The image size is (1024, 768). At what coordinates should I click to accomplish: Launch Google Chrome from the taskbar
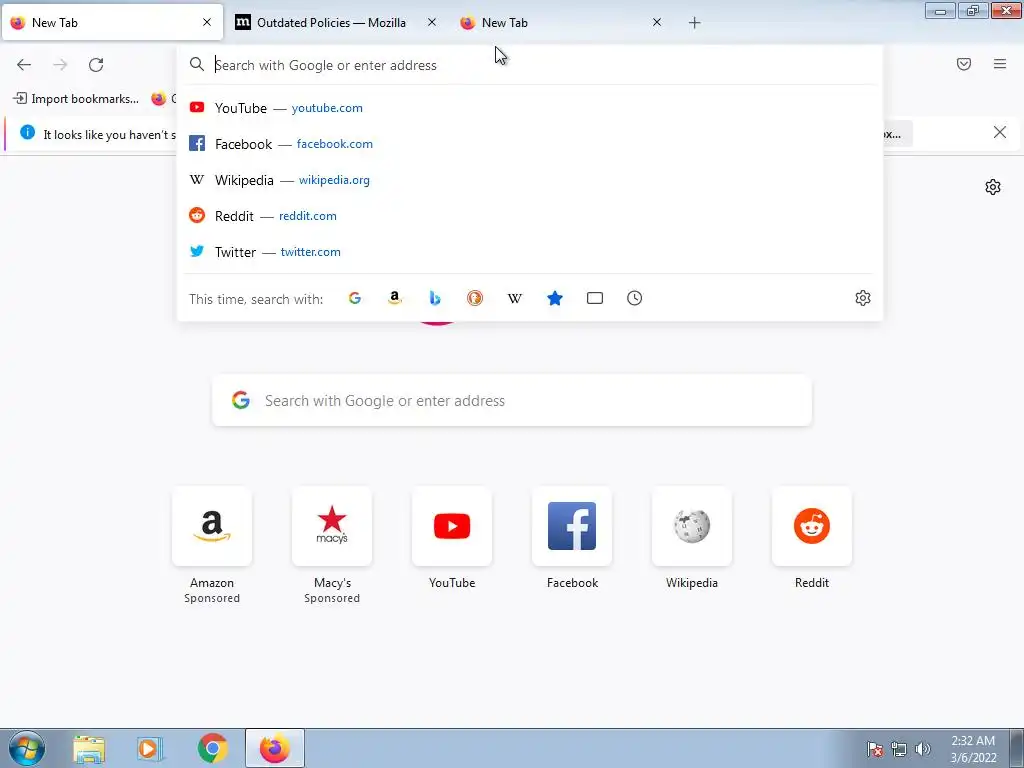coord(212,748)
